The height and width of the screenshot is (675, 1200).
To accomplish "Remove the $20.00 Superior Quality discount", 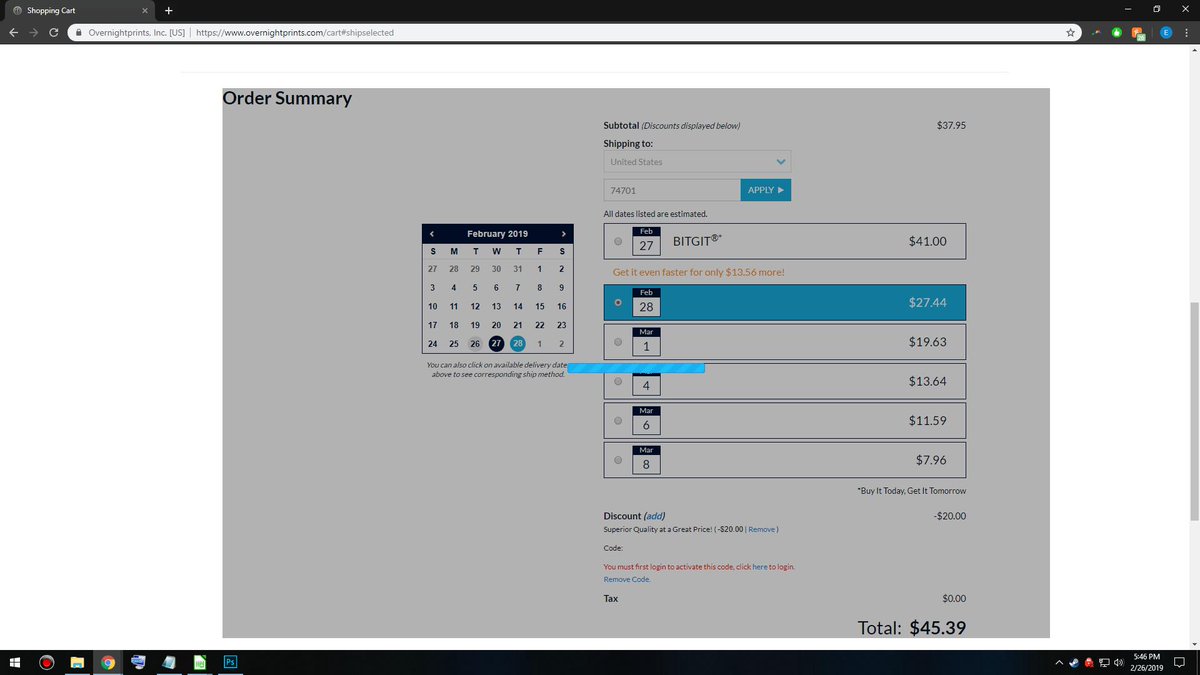I will [762, 529].
